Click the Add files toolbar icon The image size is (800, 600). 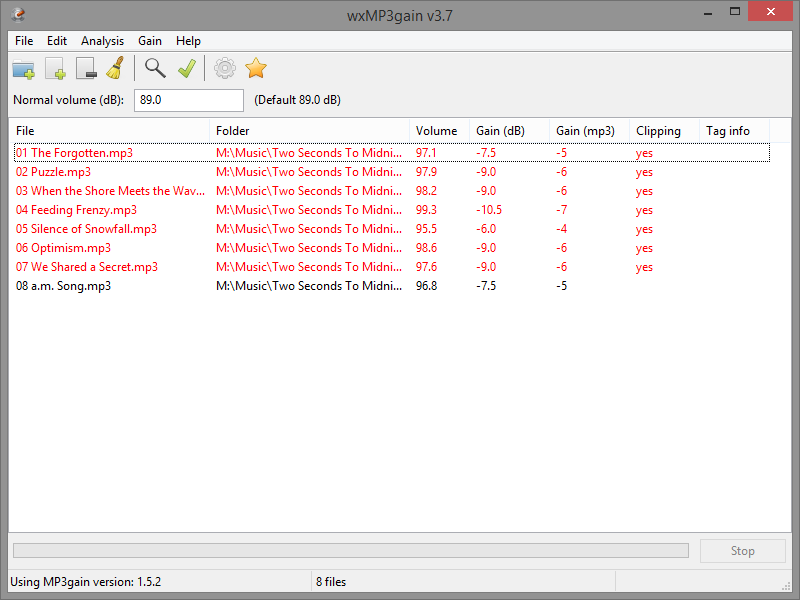tap(55, 69)
